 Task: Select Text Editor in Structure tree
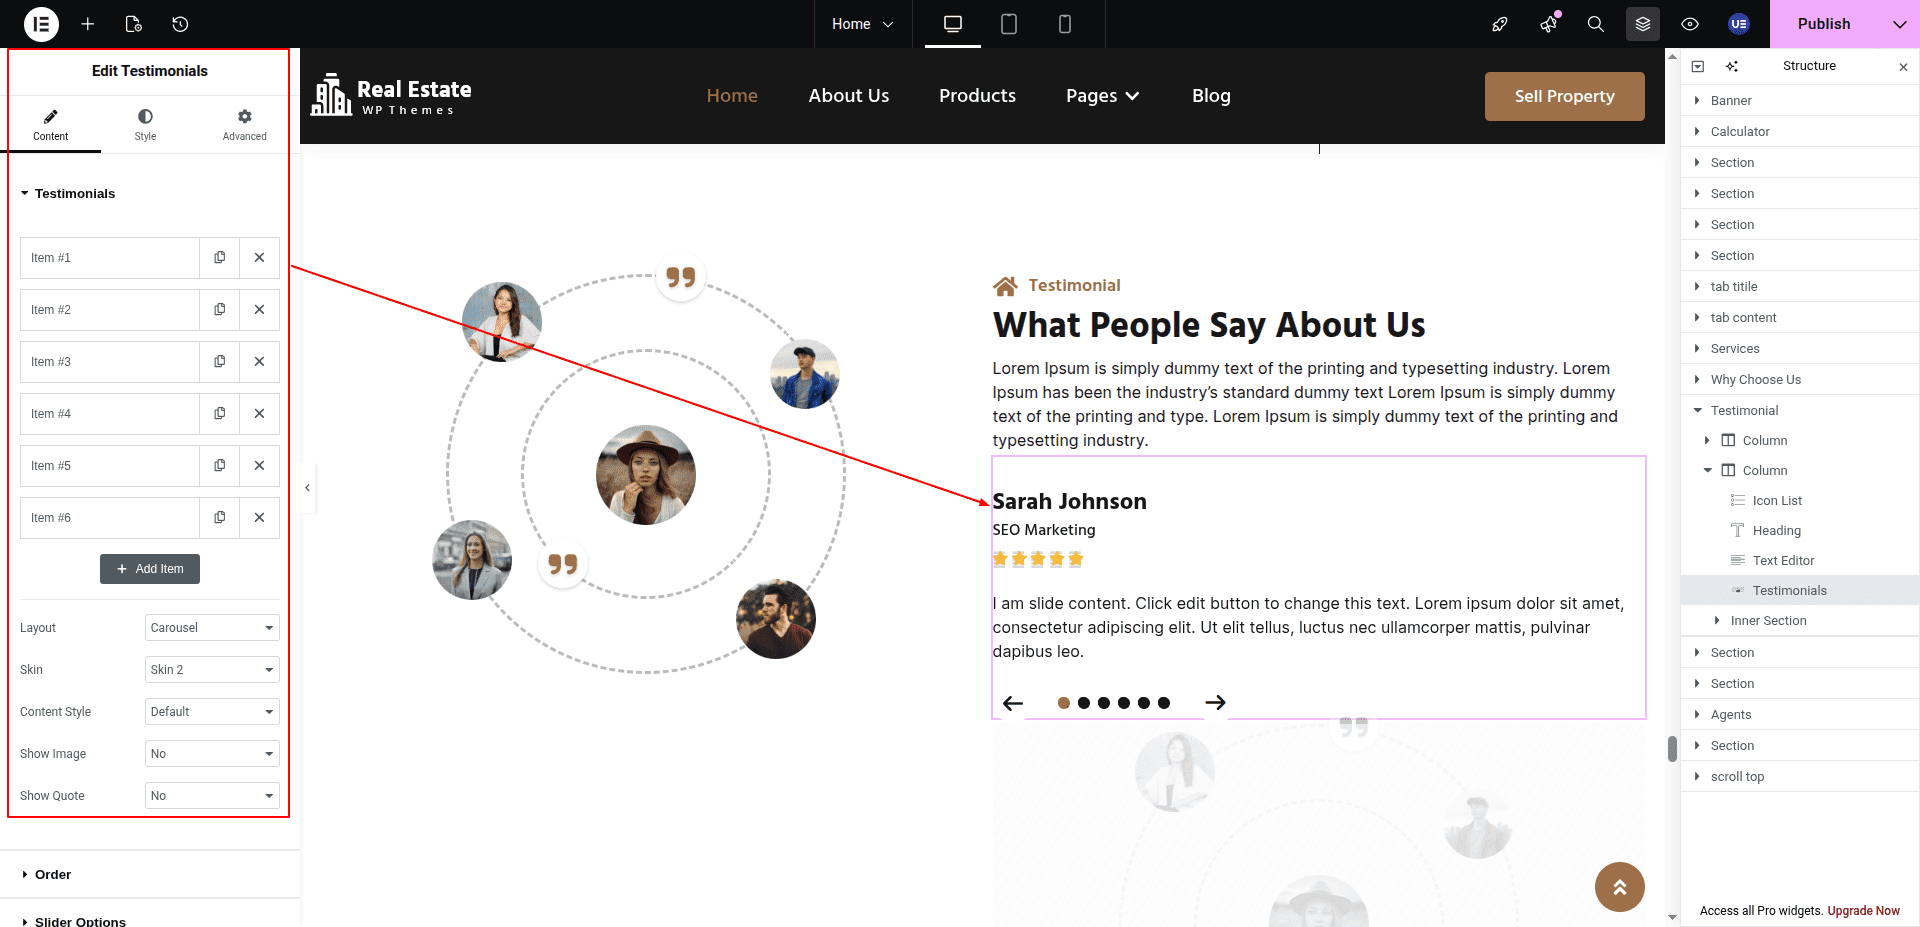click(x=1783, y=561)
